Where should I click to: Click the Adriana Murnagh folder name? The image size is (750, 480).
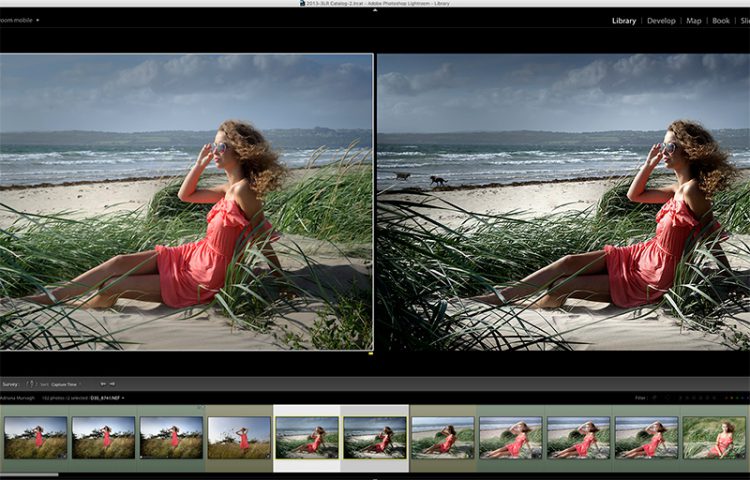coord(17,398)
